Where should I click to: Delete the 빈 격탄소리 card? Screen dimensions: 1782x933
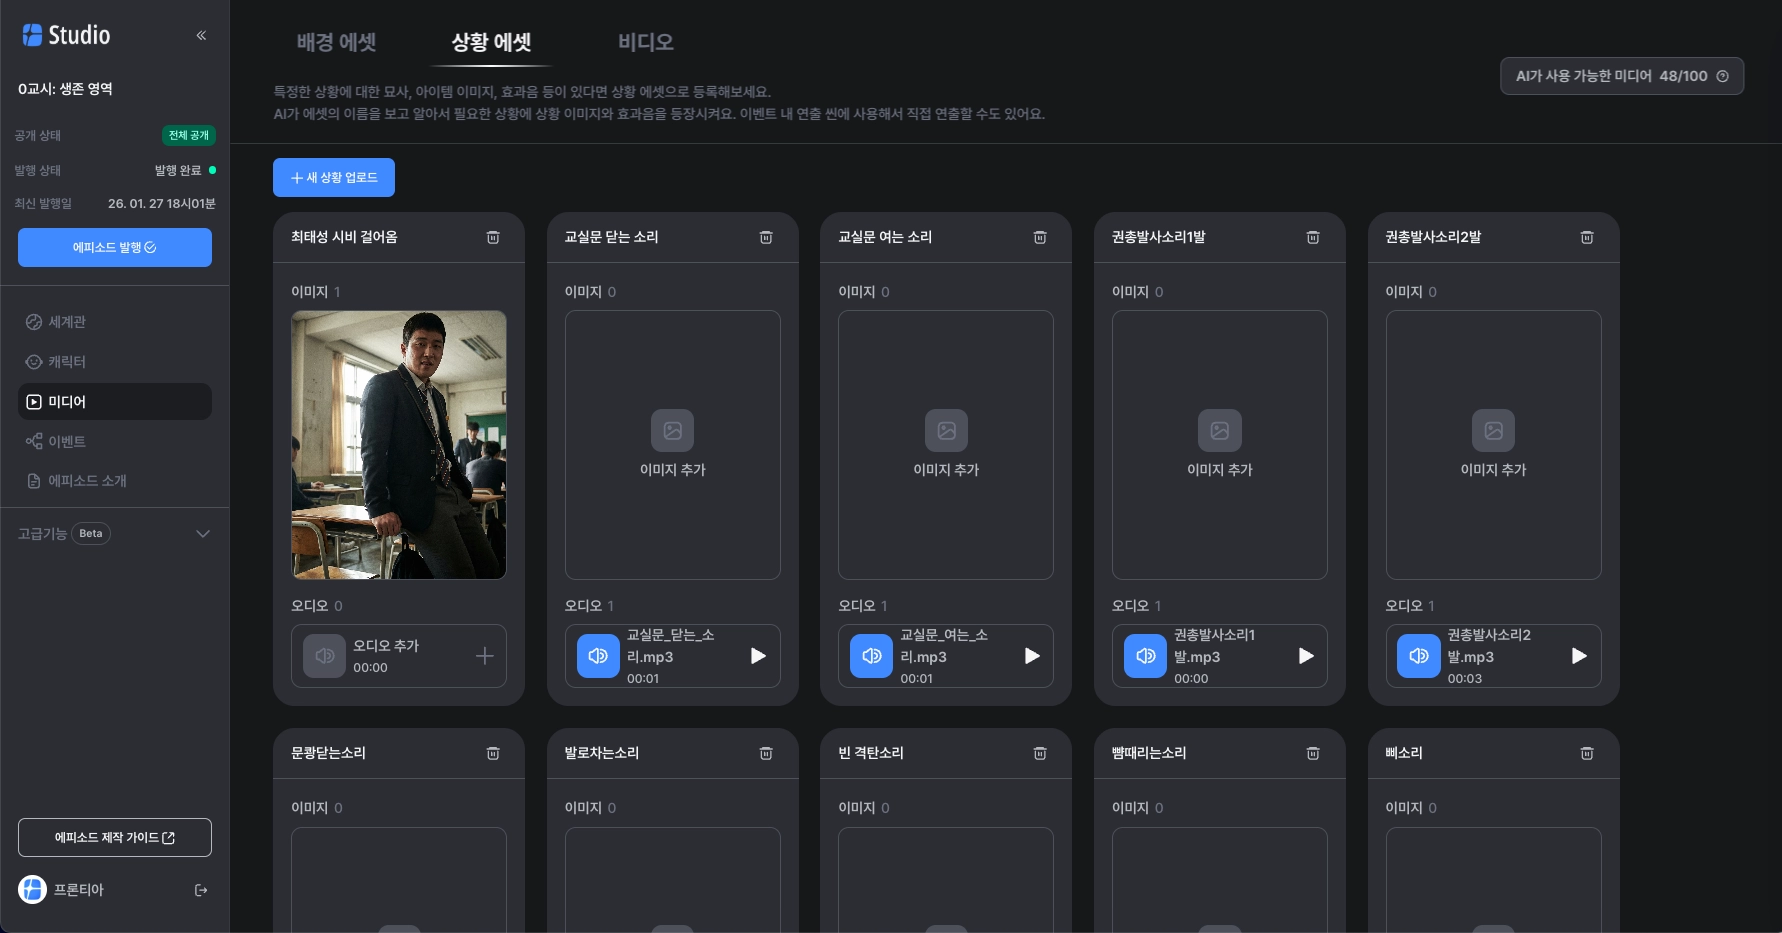click(x=1040, y=753)
